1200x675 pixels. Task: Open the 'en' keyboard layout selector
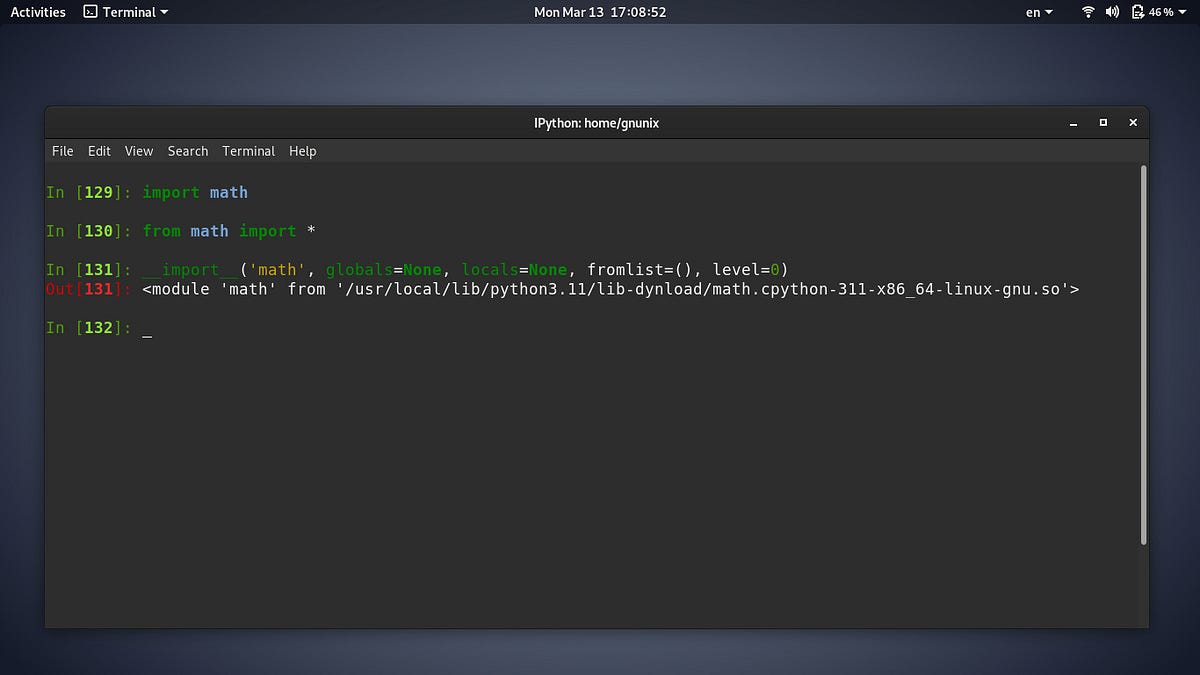(x=1040, y=12)
